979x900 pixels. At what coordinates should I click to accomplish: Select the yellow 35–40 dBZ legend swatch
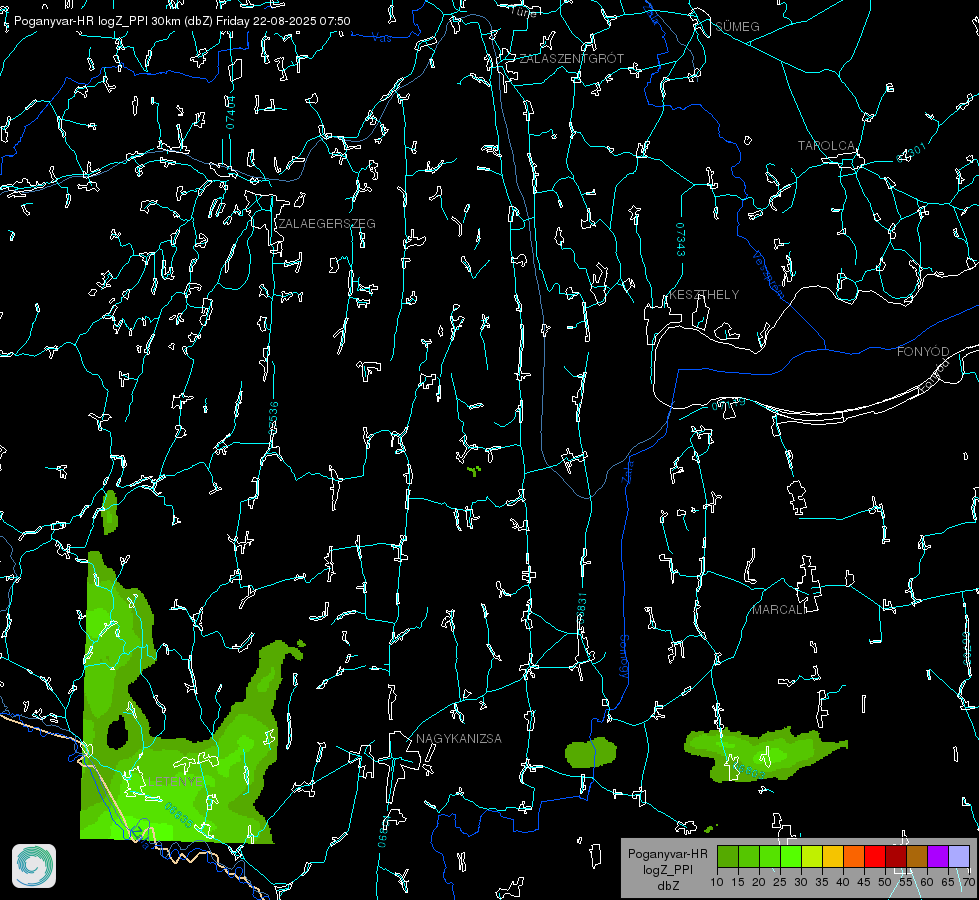coord(833,856)
